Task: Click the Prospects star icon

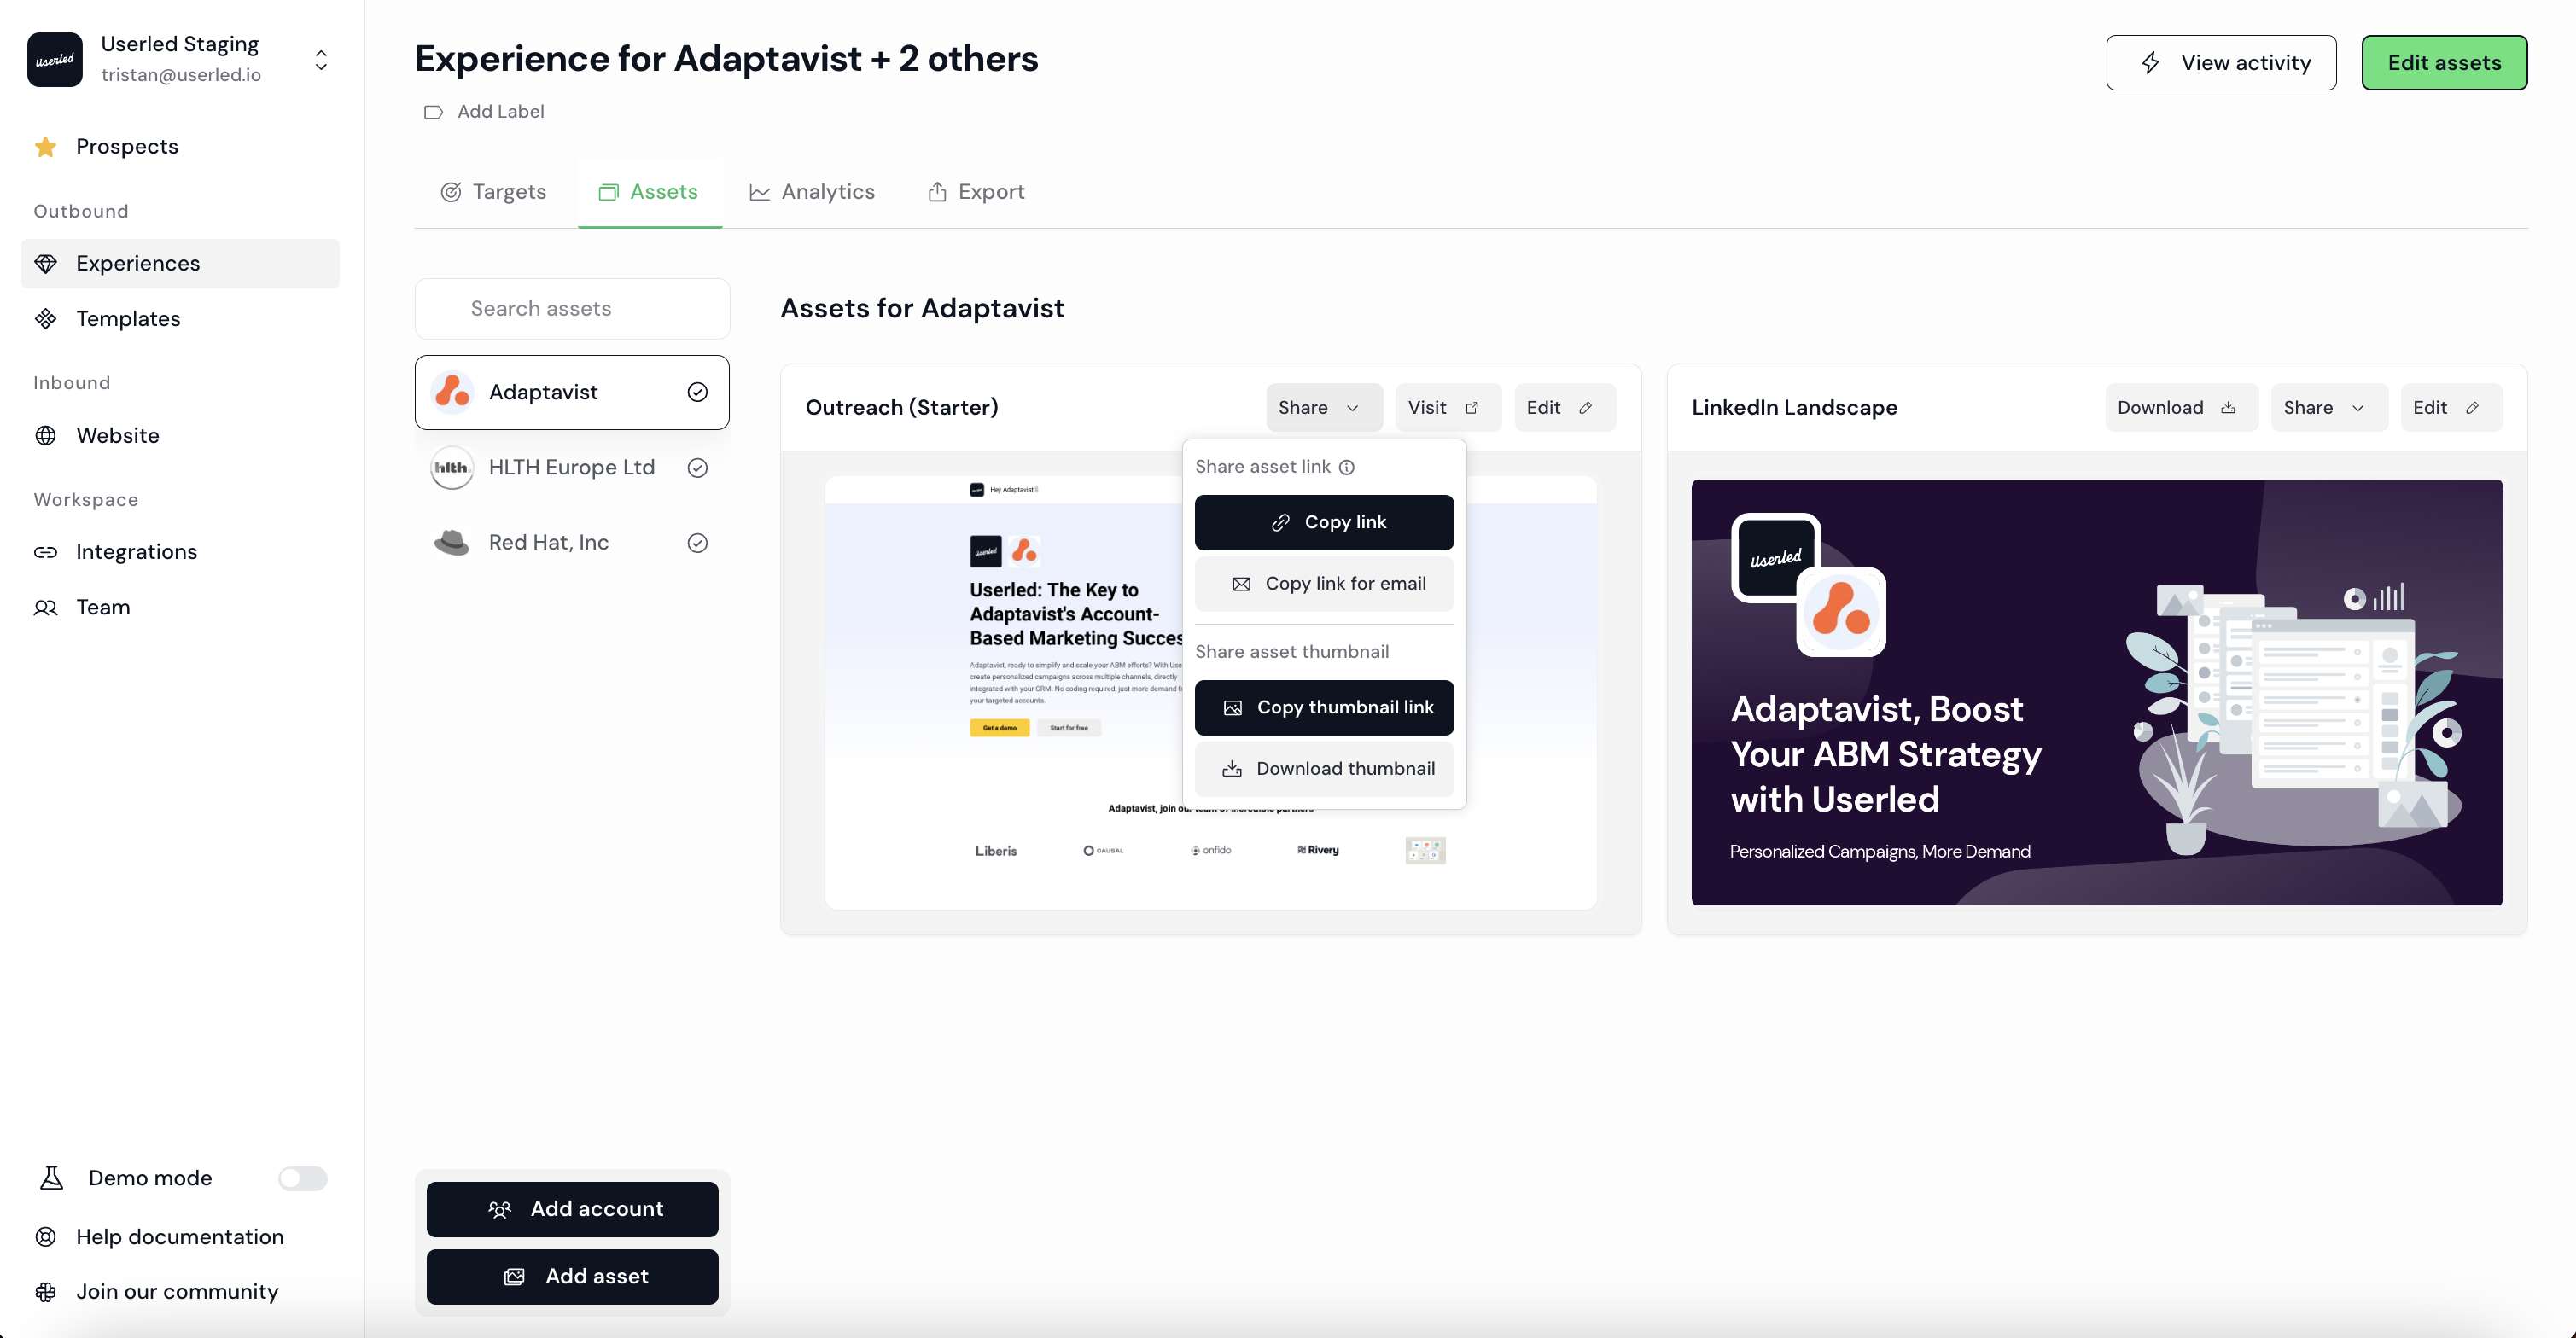Action: click(x=46, y=147)
